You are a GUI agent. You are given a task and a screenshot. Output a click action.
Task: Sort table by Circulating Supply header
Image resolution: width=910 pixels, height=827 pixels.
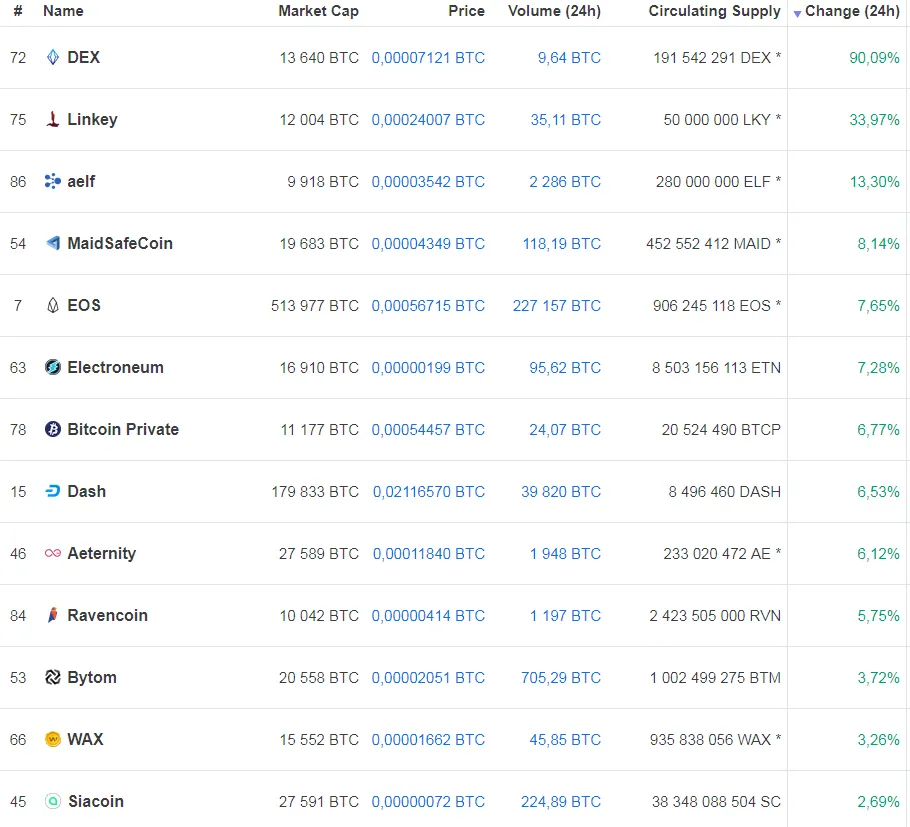pyautogui.click(x=714, y=11)
